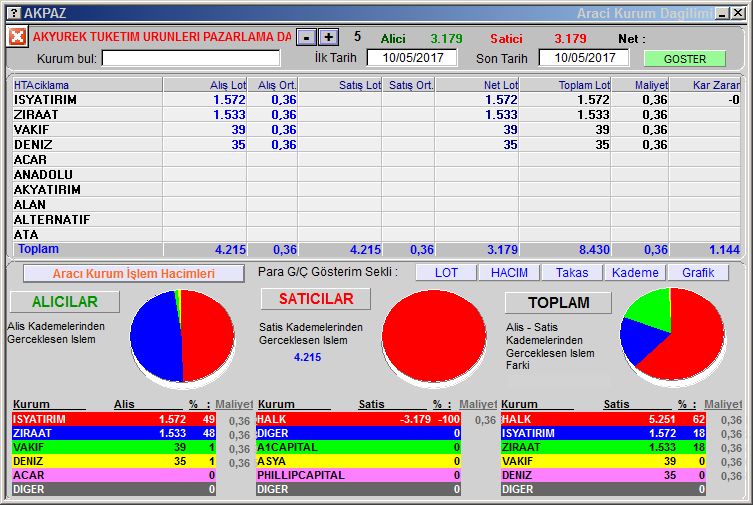Click pink ACAR row in buyers list
This screenshot has width=753, height=505.
[x=114, y=475]
